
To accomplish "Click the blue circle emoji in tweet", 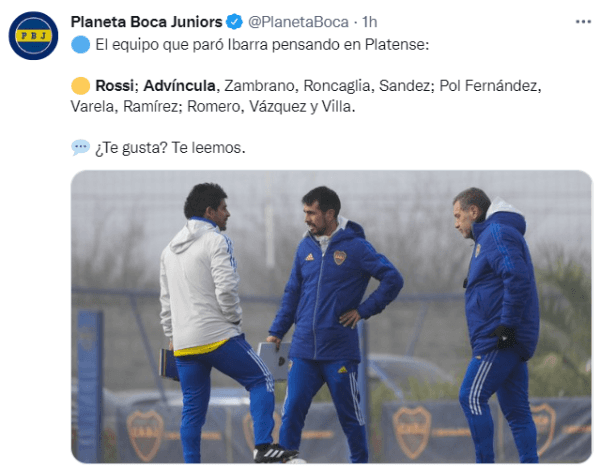I will point(80,44).
